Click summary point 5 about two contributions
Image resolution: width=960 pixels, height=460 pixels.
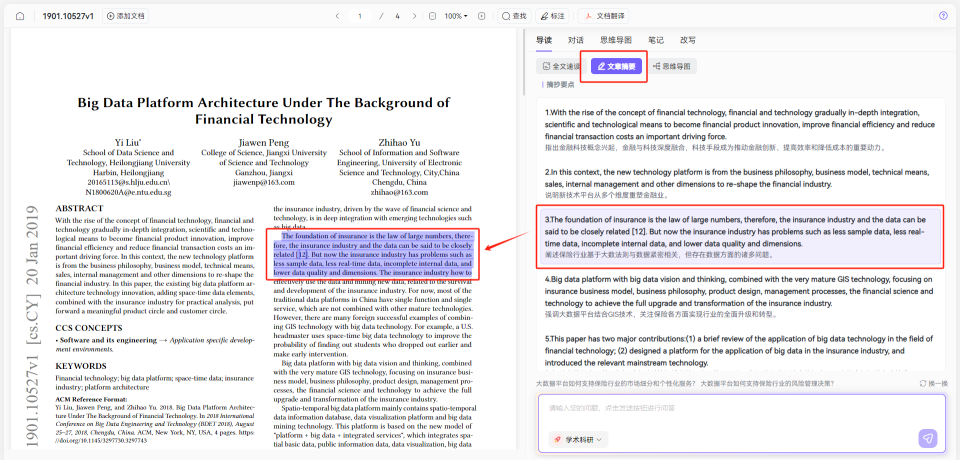click(x=740, y=350)
